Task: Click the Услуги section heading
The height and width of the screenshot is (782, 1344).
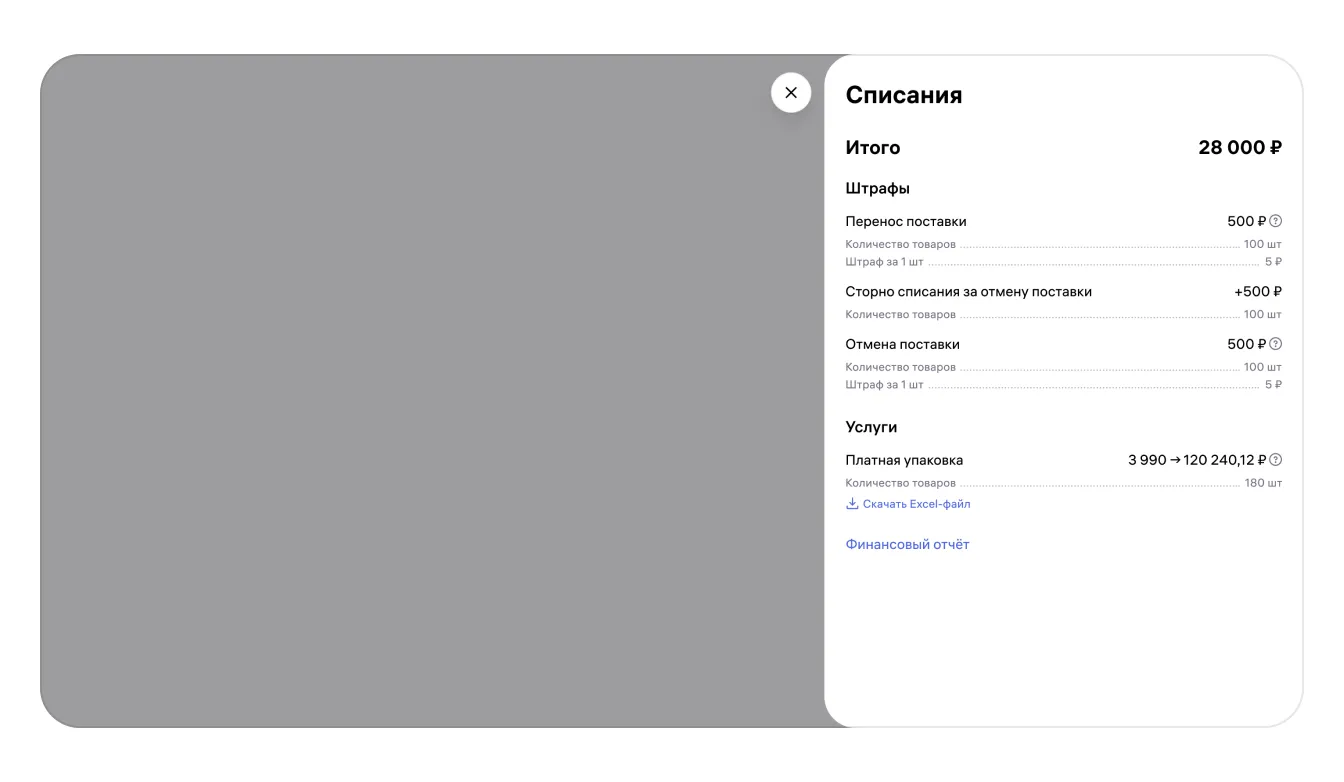Action: 872,427
